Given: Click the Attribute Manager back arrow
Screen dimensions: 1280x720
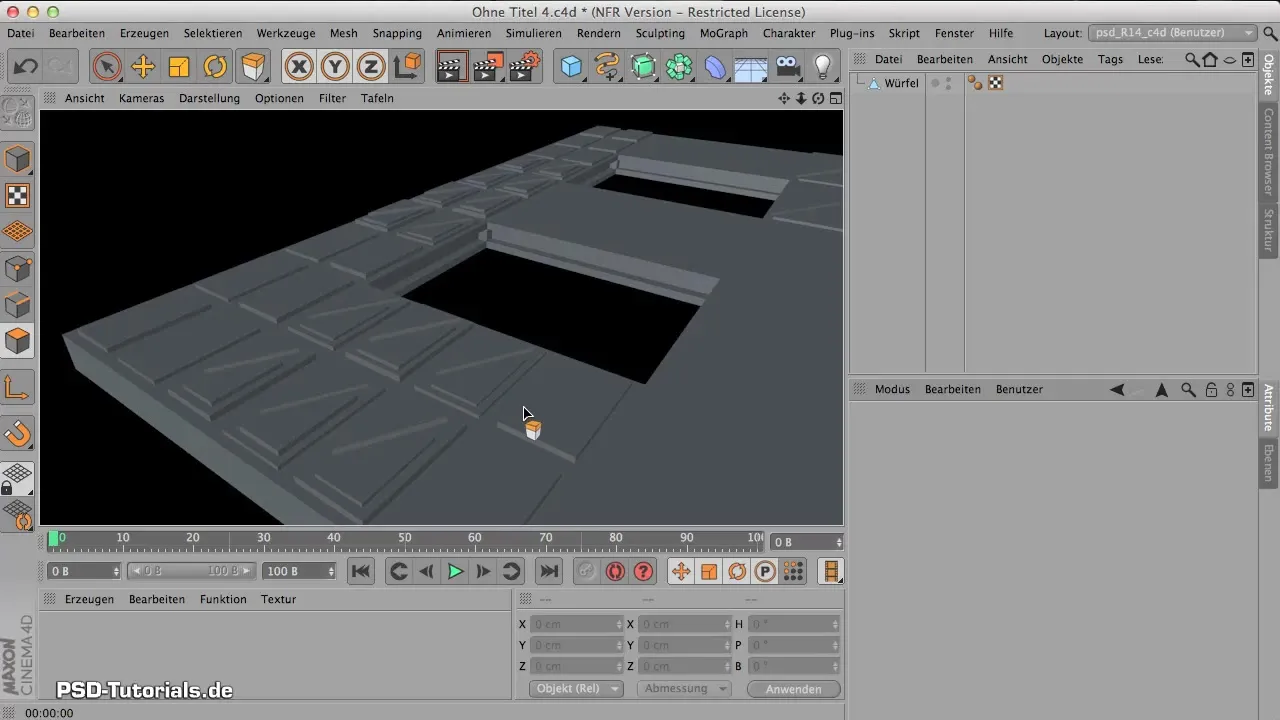Looking at the screenshot, I should (x=1117, y=389).
